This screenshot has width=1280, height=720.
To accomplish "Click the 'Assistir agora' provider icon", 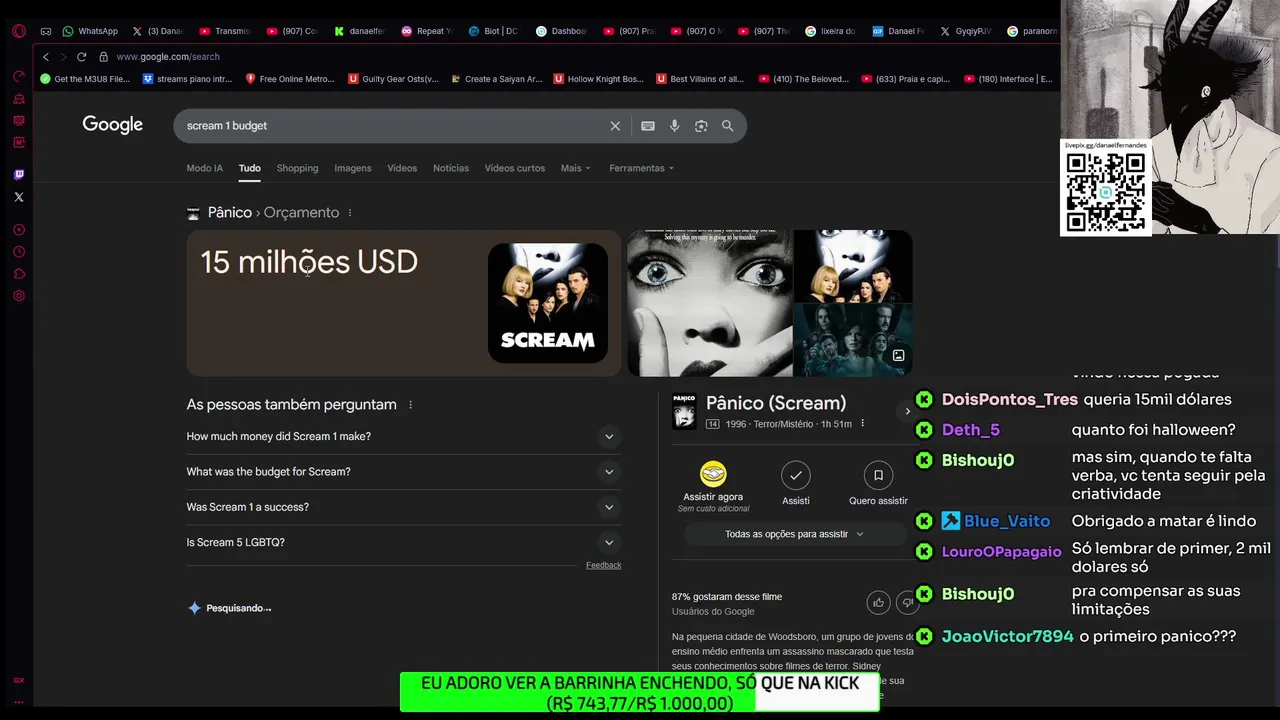I will pos(713,474).
